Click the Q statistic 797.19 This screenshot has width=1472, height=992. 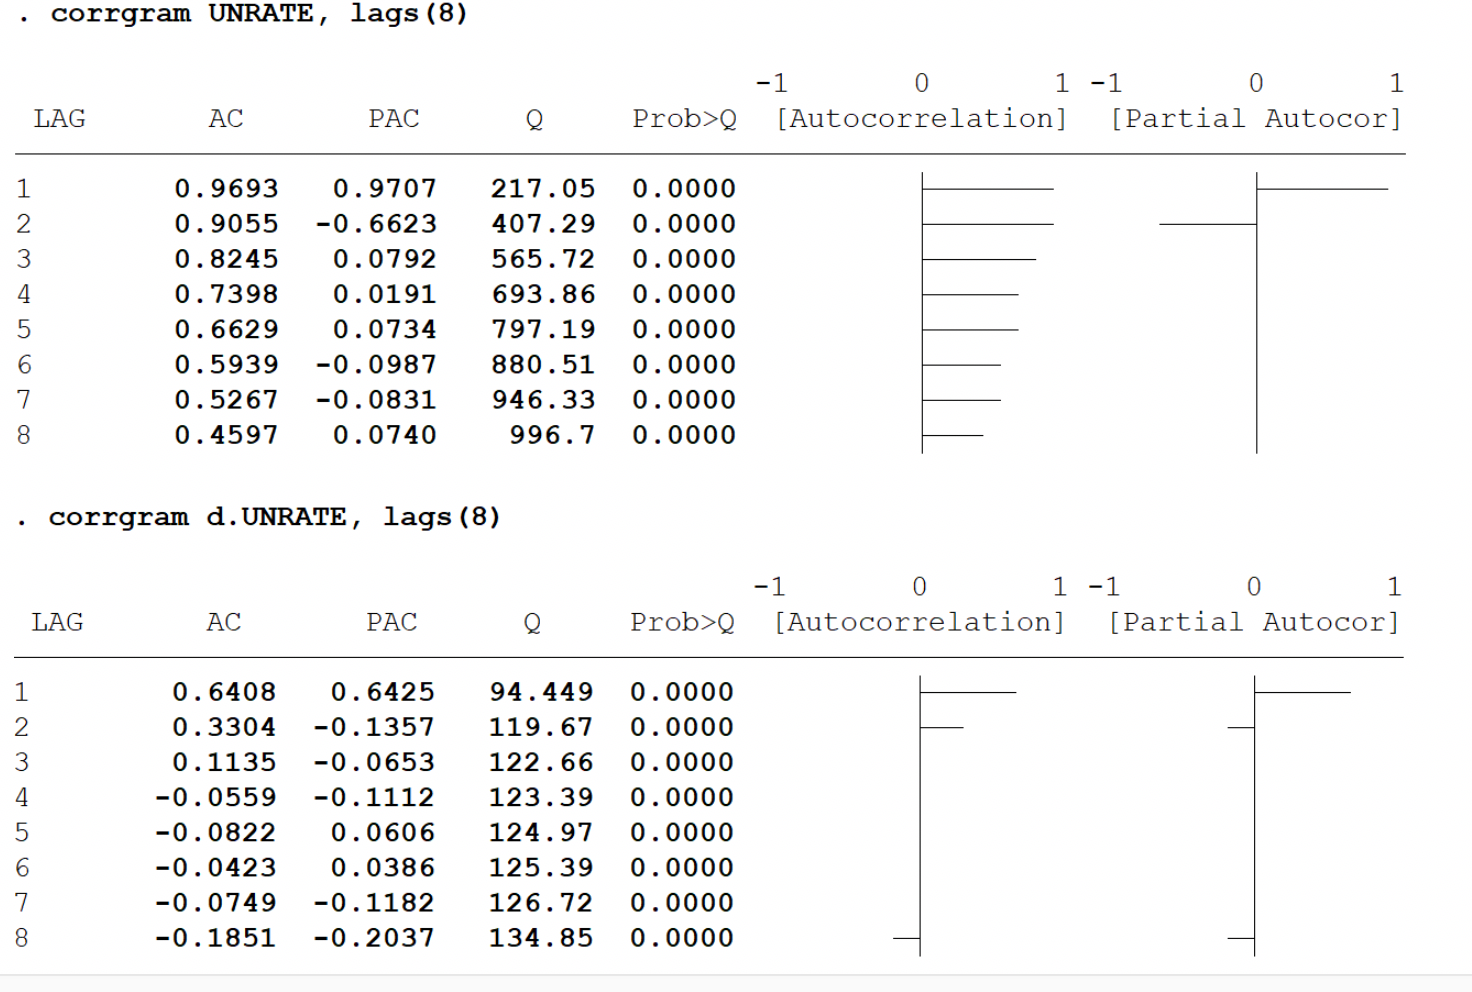(543, 329)
